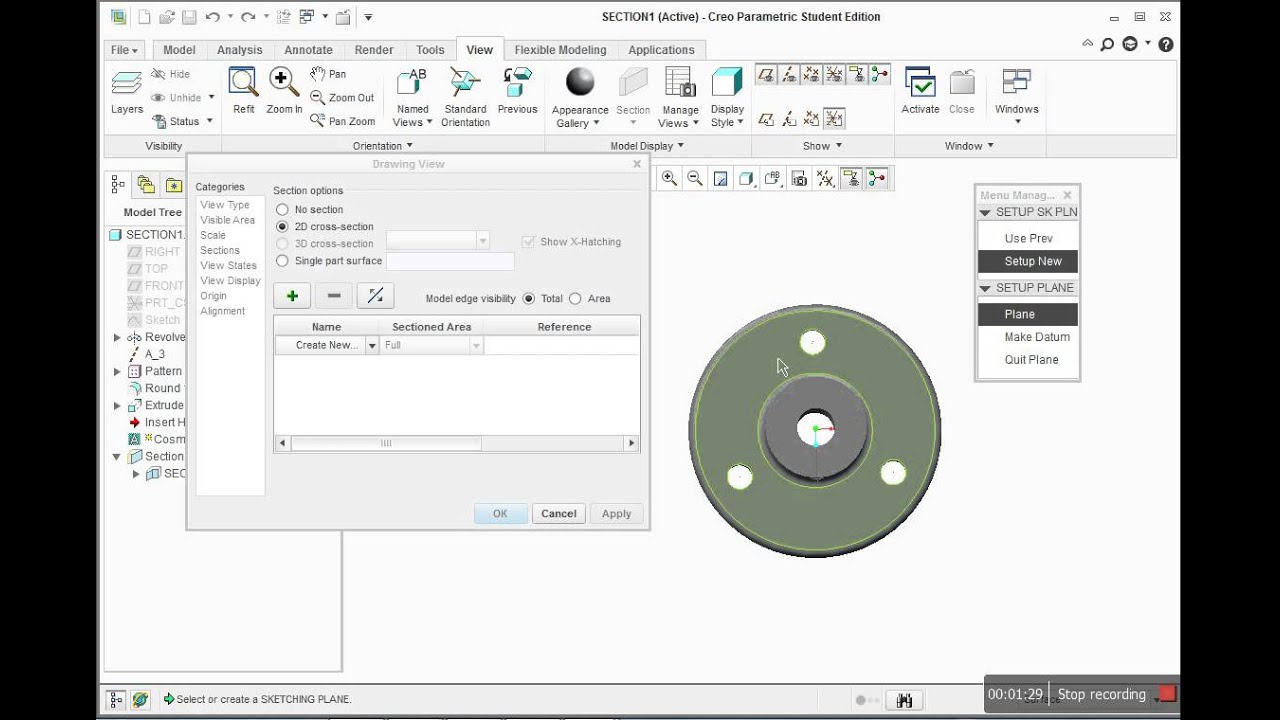
Task: Collapse the SETUP PLANE menu section
Action: pyautogui.click(x=985, y=288)
